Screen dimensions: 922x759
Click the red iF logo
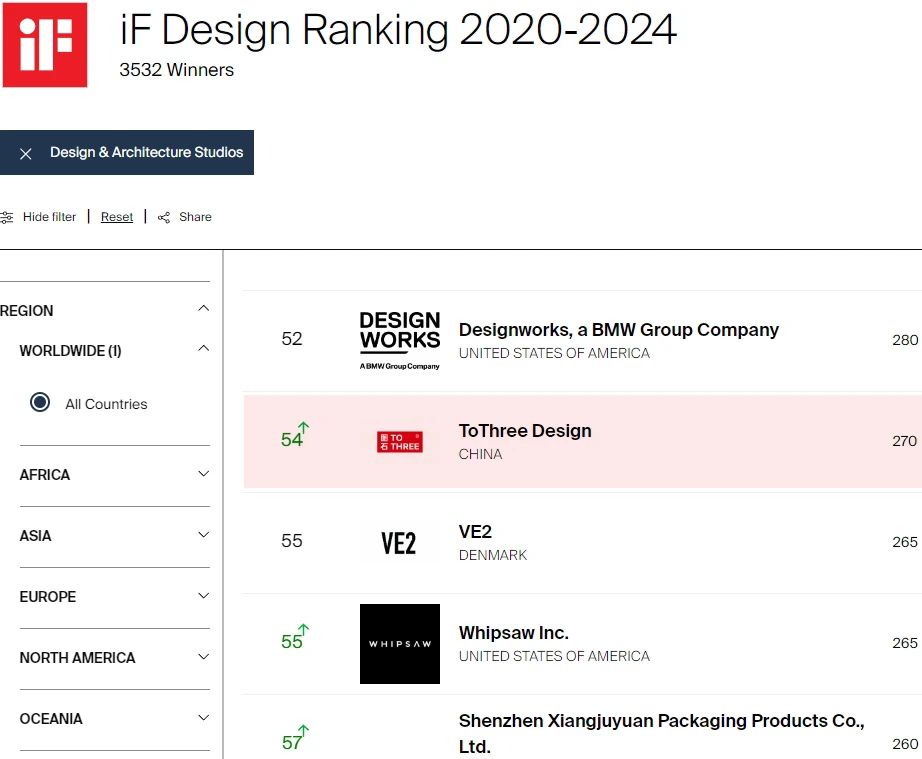(44, 45)
